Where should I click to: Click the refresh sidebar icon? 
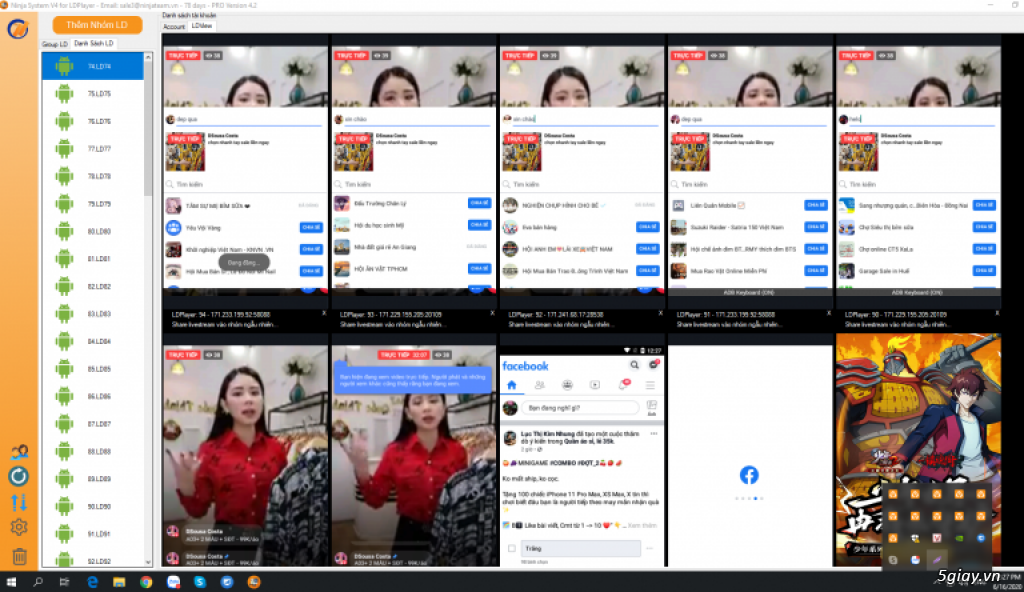click(x=18, y=476)
